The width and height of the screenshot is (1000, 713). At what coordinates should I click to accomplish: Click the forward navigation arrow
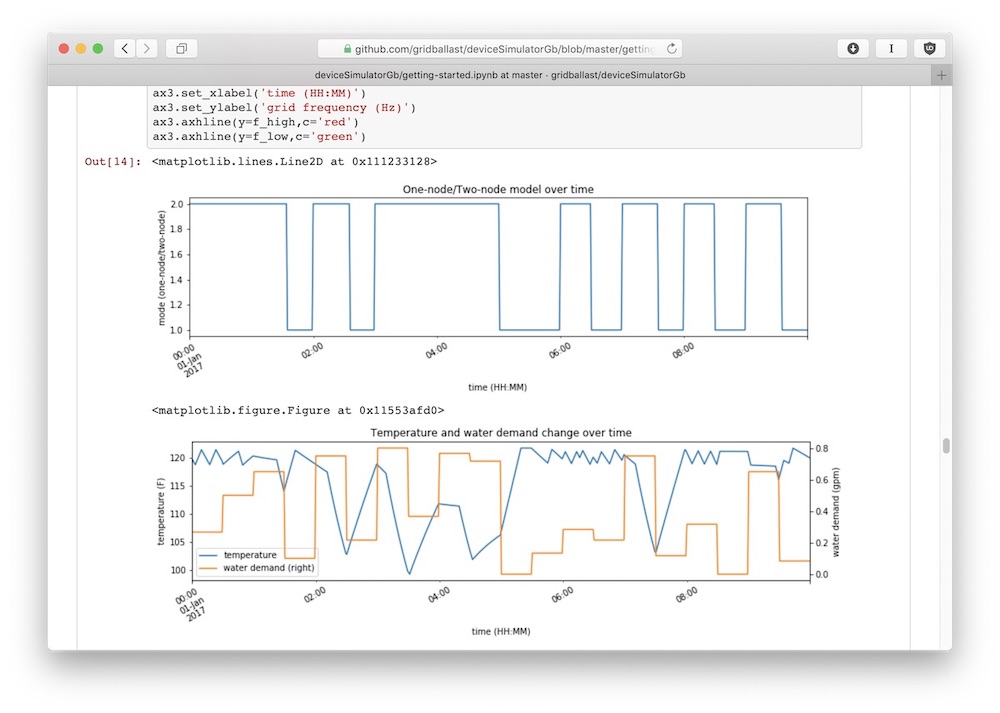tap(147, 48)
